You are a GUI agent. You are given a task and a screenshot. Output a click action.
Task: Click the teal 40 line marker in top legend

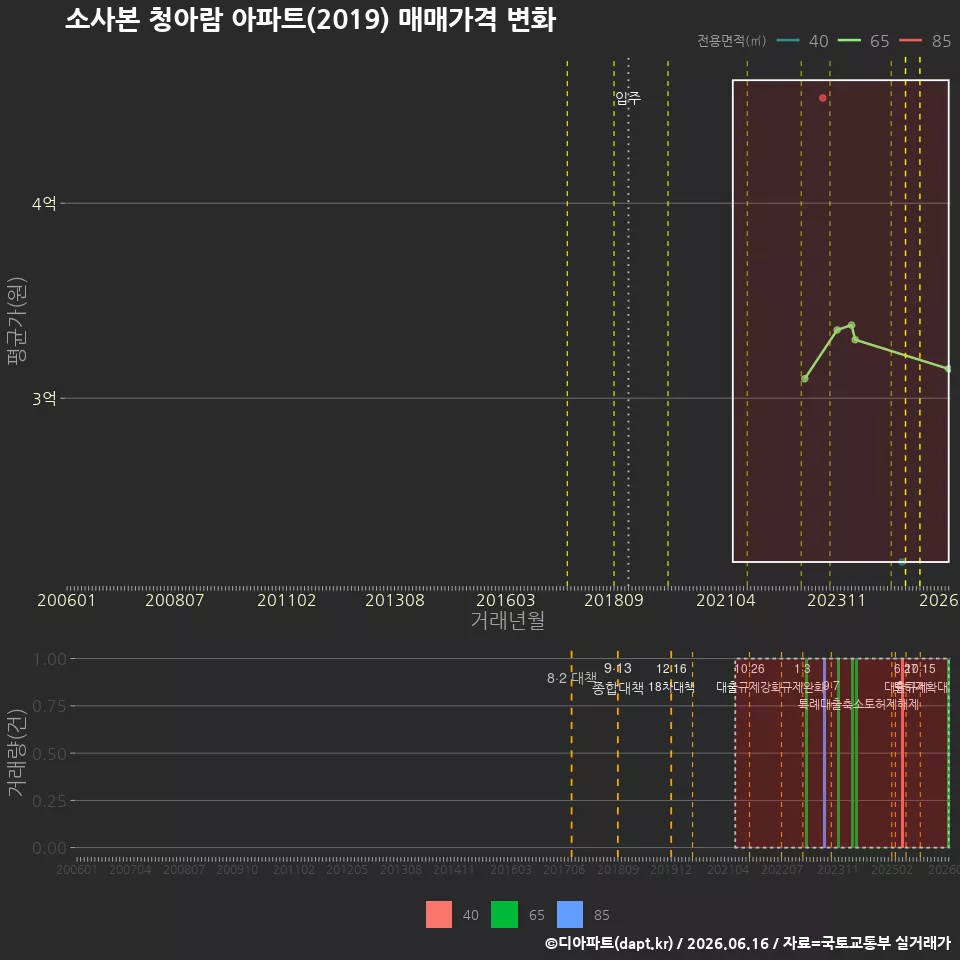pos(788,40)
